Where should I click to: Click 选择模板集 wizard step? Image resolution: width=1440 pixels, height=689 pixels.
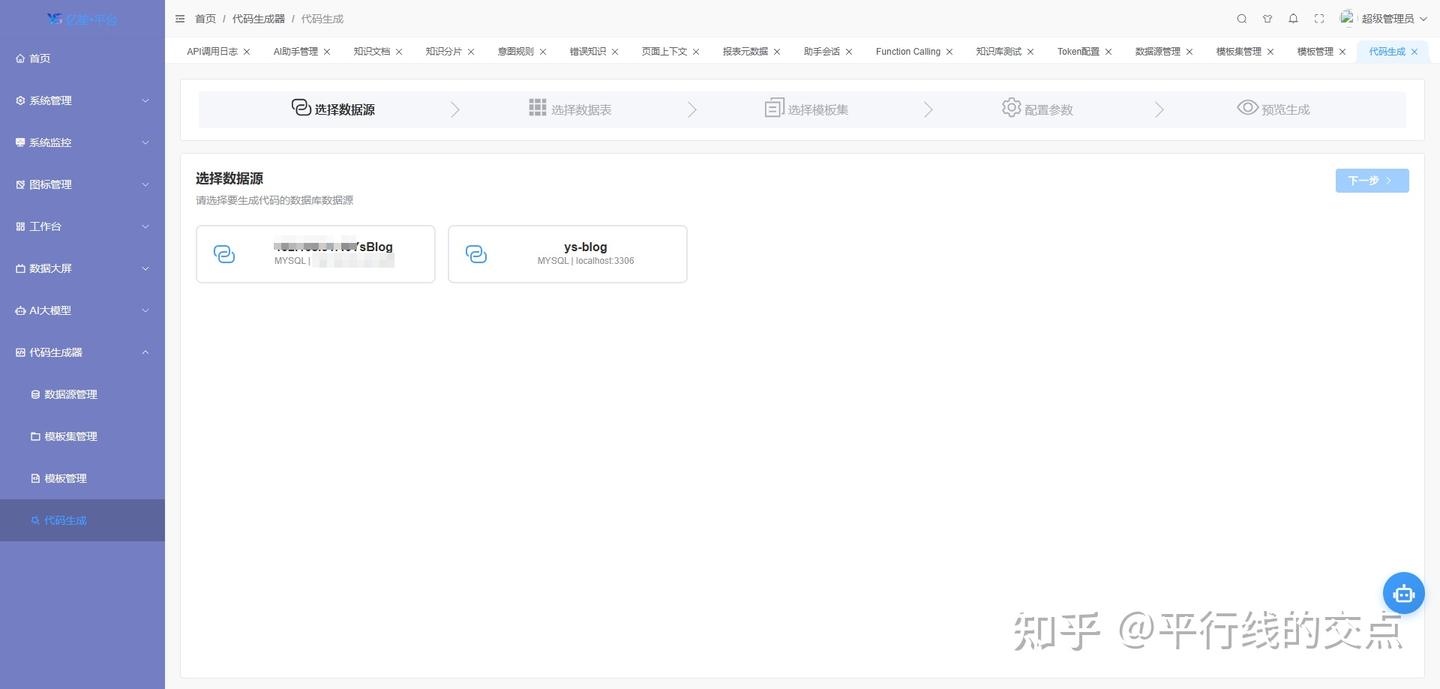(806, 109)
